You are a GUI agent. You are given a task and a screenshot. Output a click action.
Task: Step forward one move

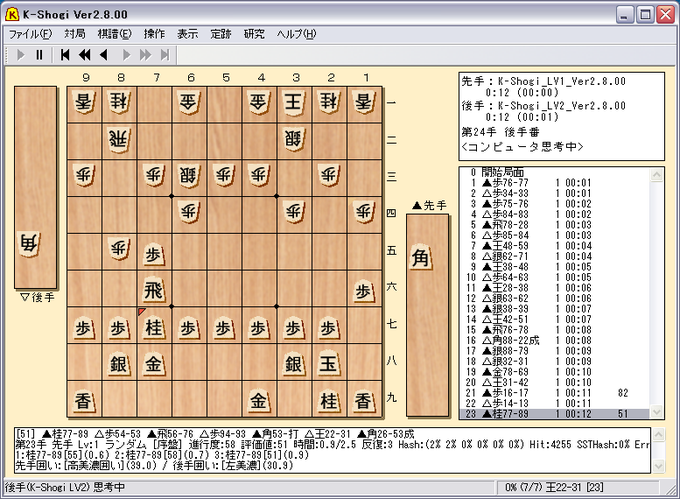(x=126, y=55)
